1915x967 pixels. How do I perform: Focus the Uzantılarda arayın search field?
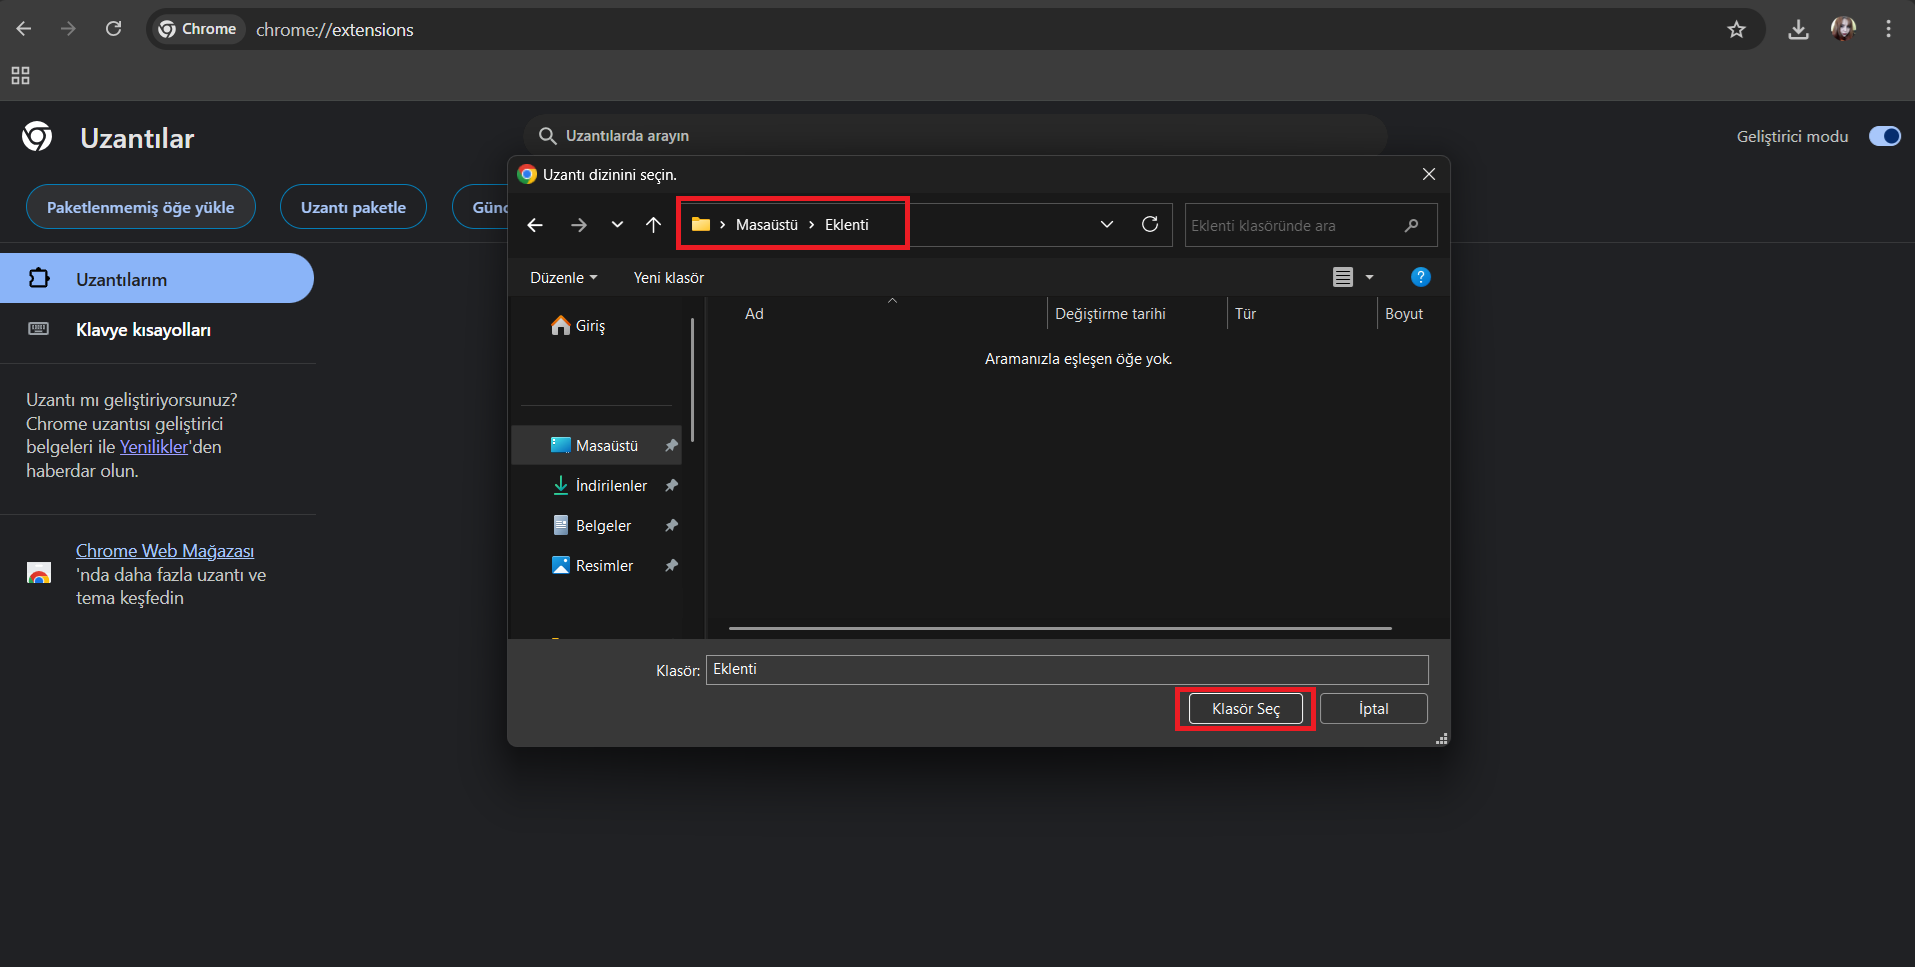click(955, 136)
